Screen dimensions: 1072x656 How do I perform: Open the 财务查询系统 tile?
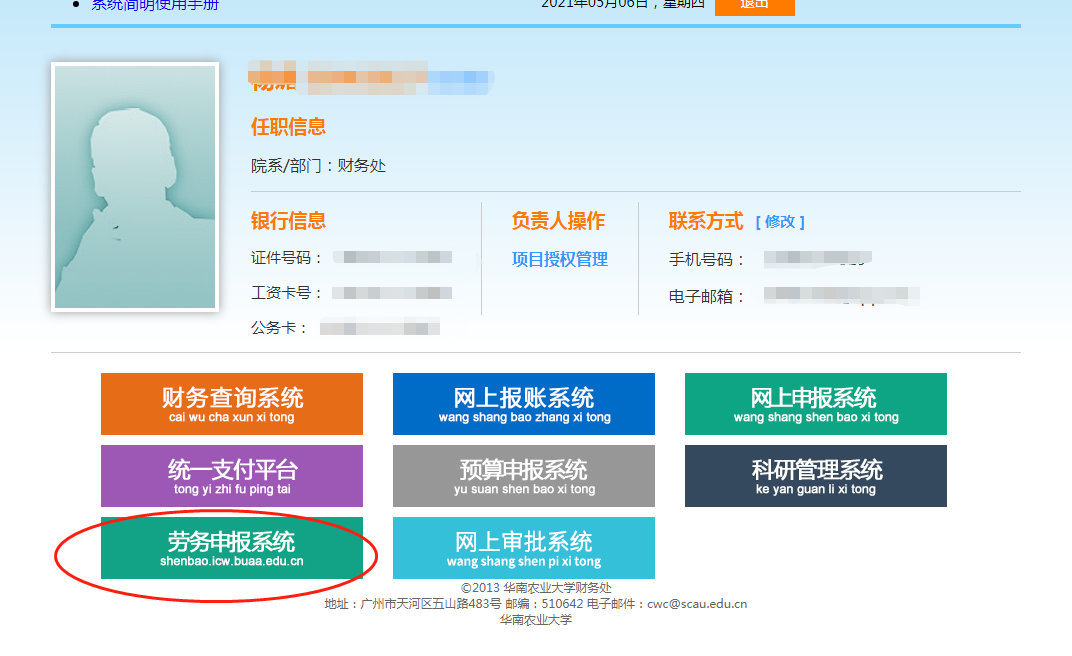(x=232, y=404)
